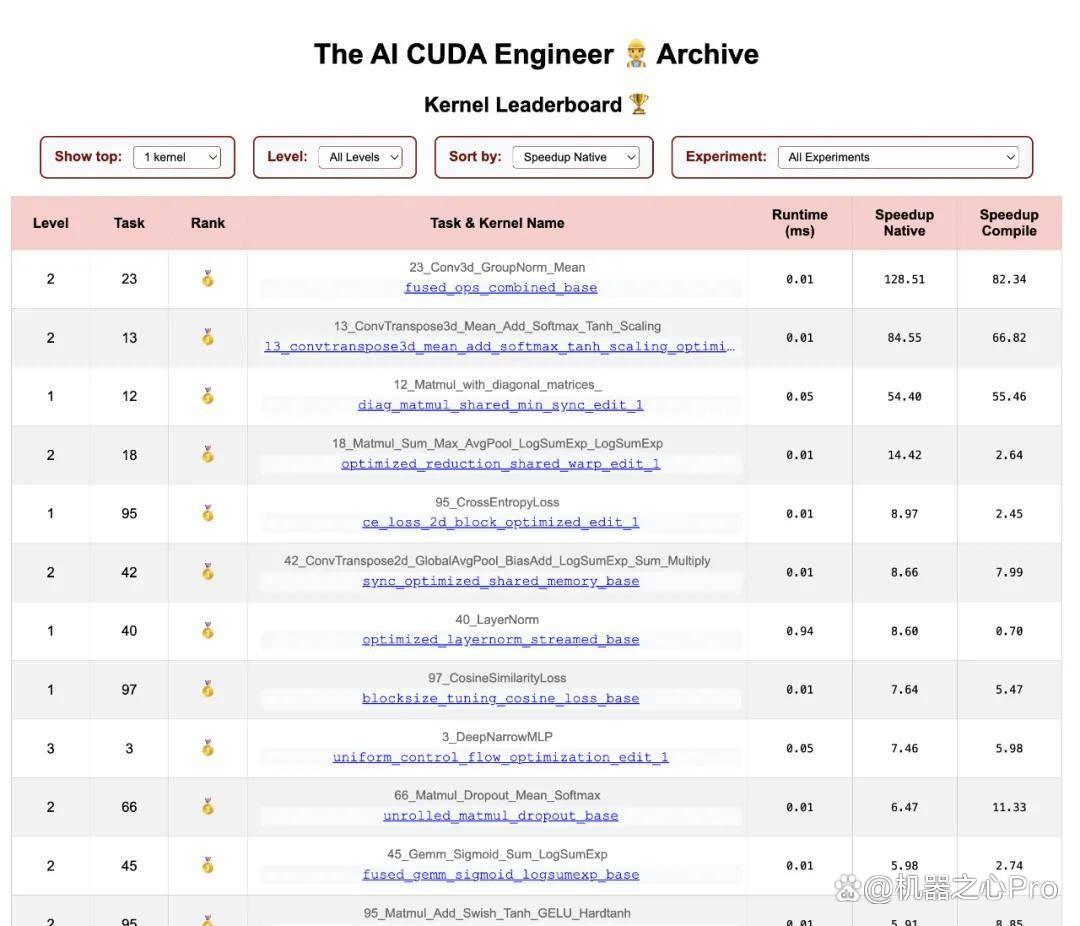Open the Sort by Speedup Native dropdown
1080x926 pixels.
(x=576, y=157)
